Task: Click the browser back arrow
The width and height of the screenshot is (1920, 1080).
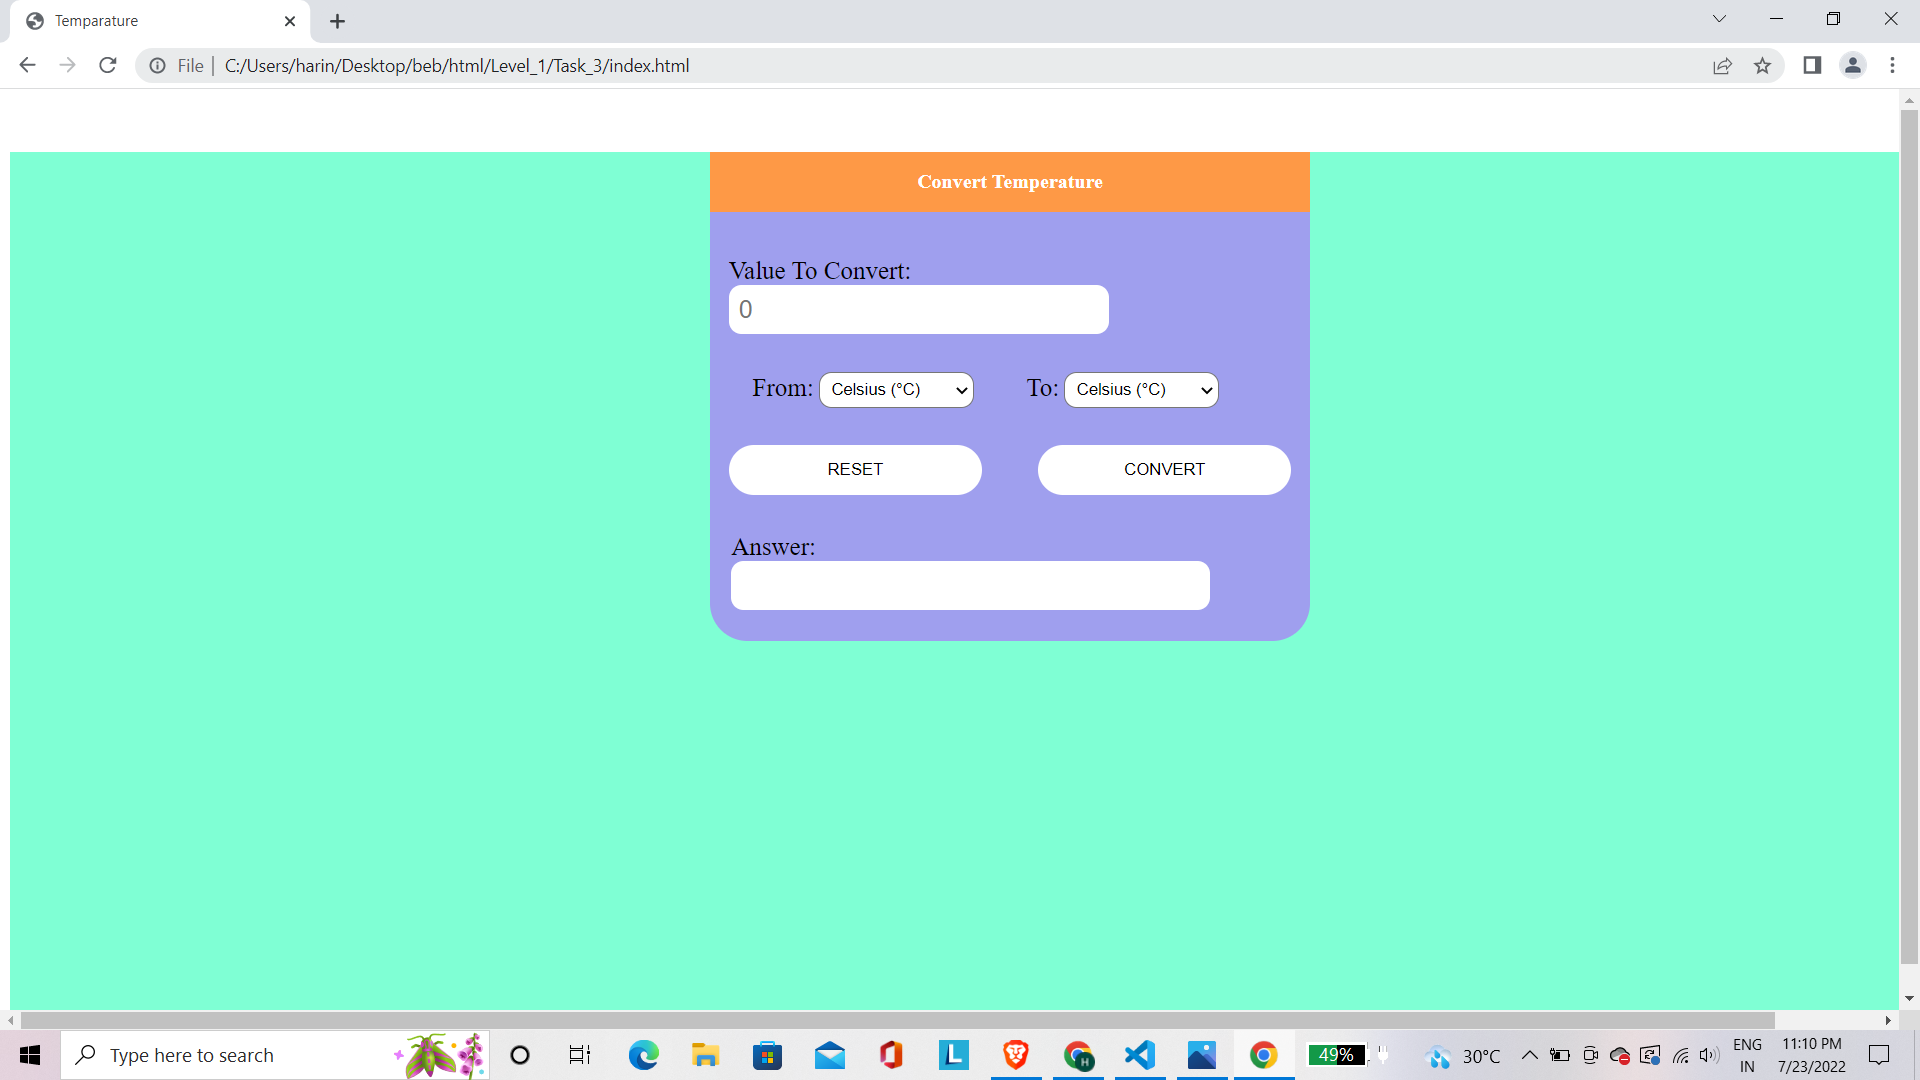Action: pos(27,65)
